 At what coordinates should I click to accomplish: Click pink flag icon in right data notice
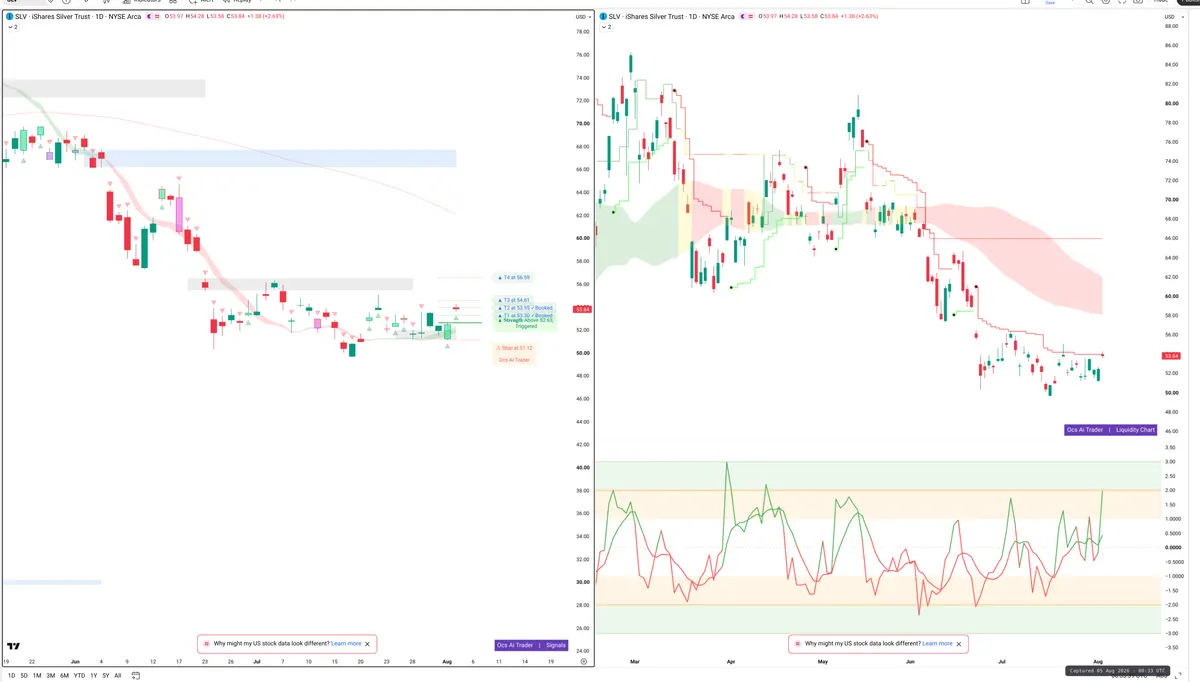797,644
